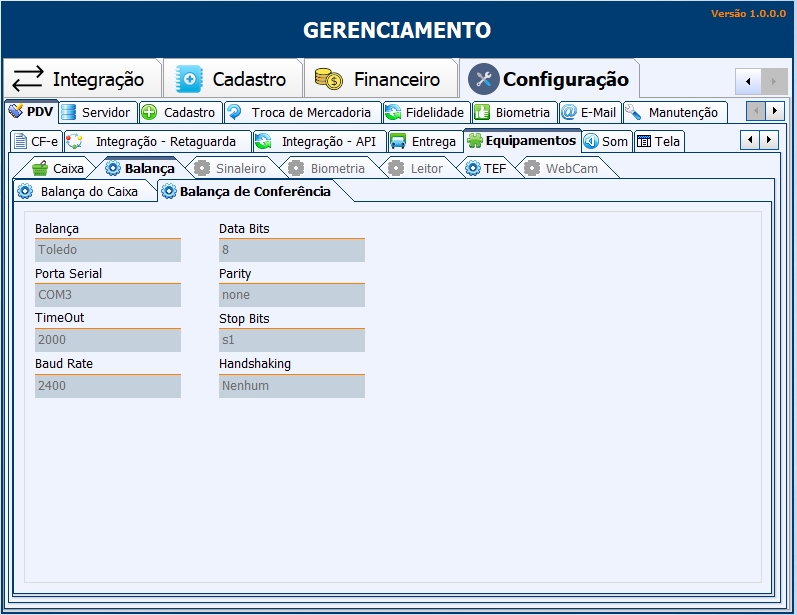797x615 pixels.
Task: Select the Biometria icon in second row
Action: (x=482, y=112)
